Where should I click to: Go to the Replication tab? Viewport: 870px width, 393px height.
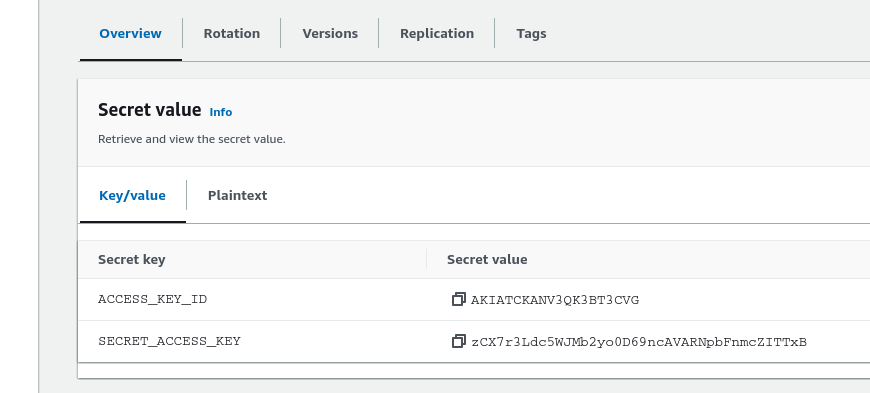[x=437, y=33]
